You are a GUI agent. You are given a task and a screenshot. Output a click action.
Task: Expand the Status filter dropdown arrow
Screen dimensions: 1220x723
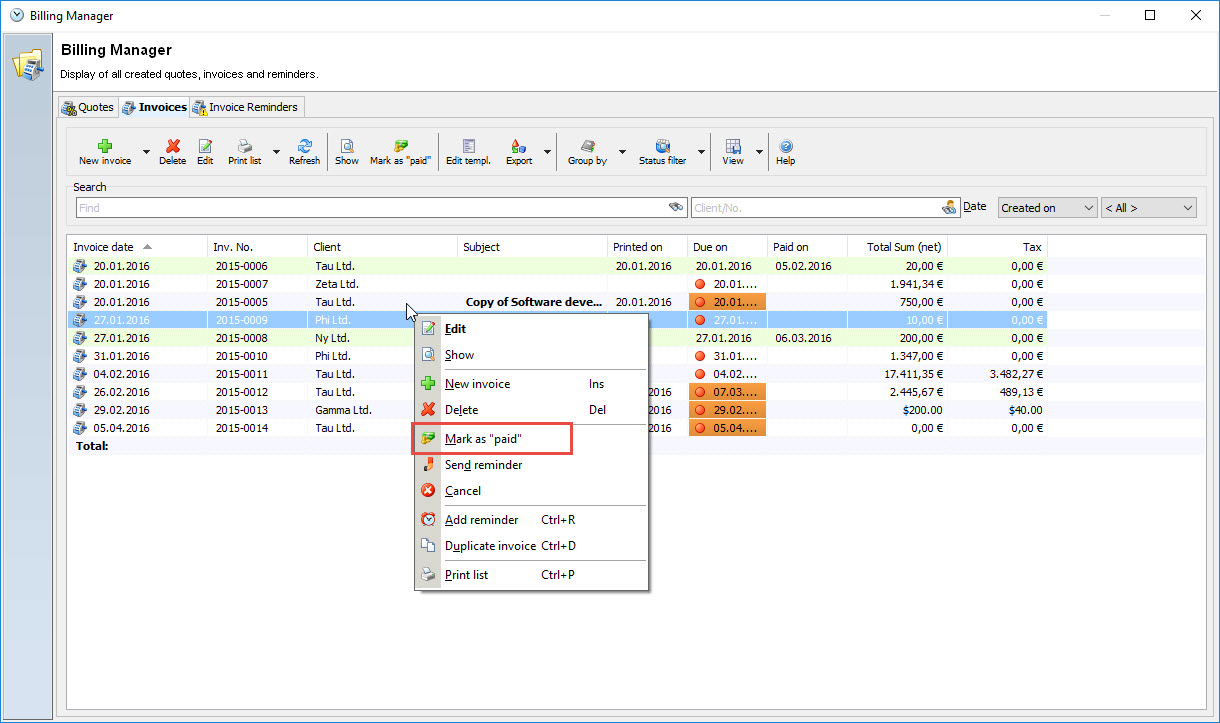point(701,153)
